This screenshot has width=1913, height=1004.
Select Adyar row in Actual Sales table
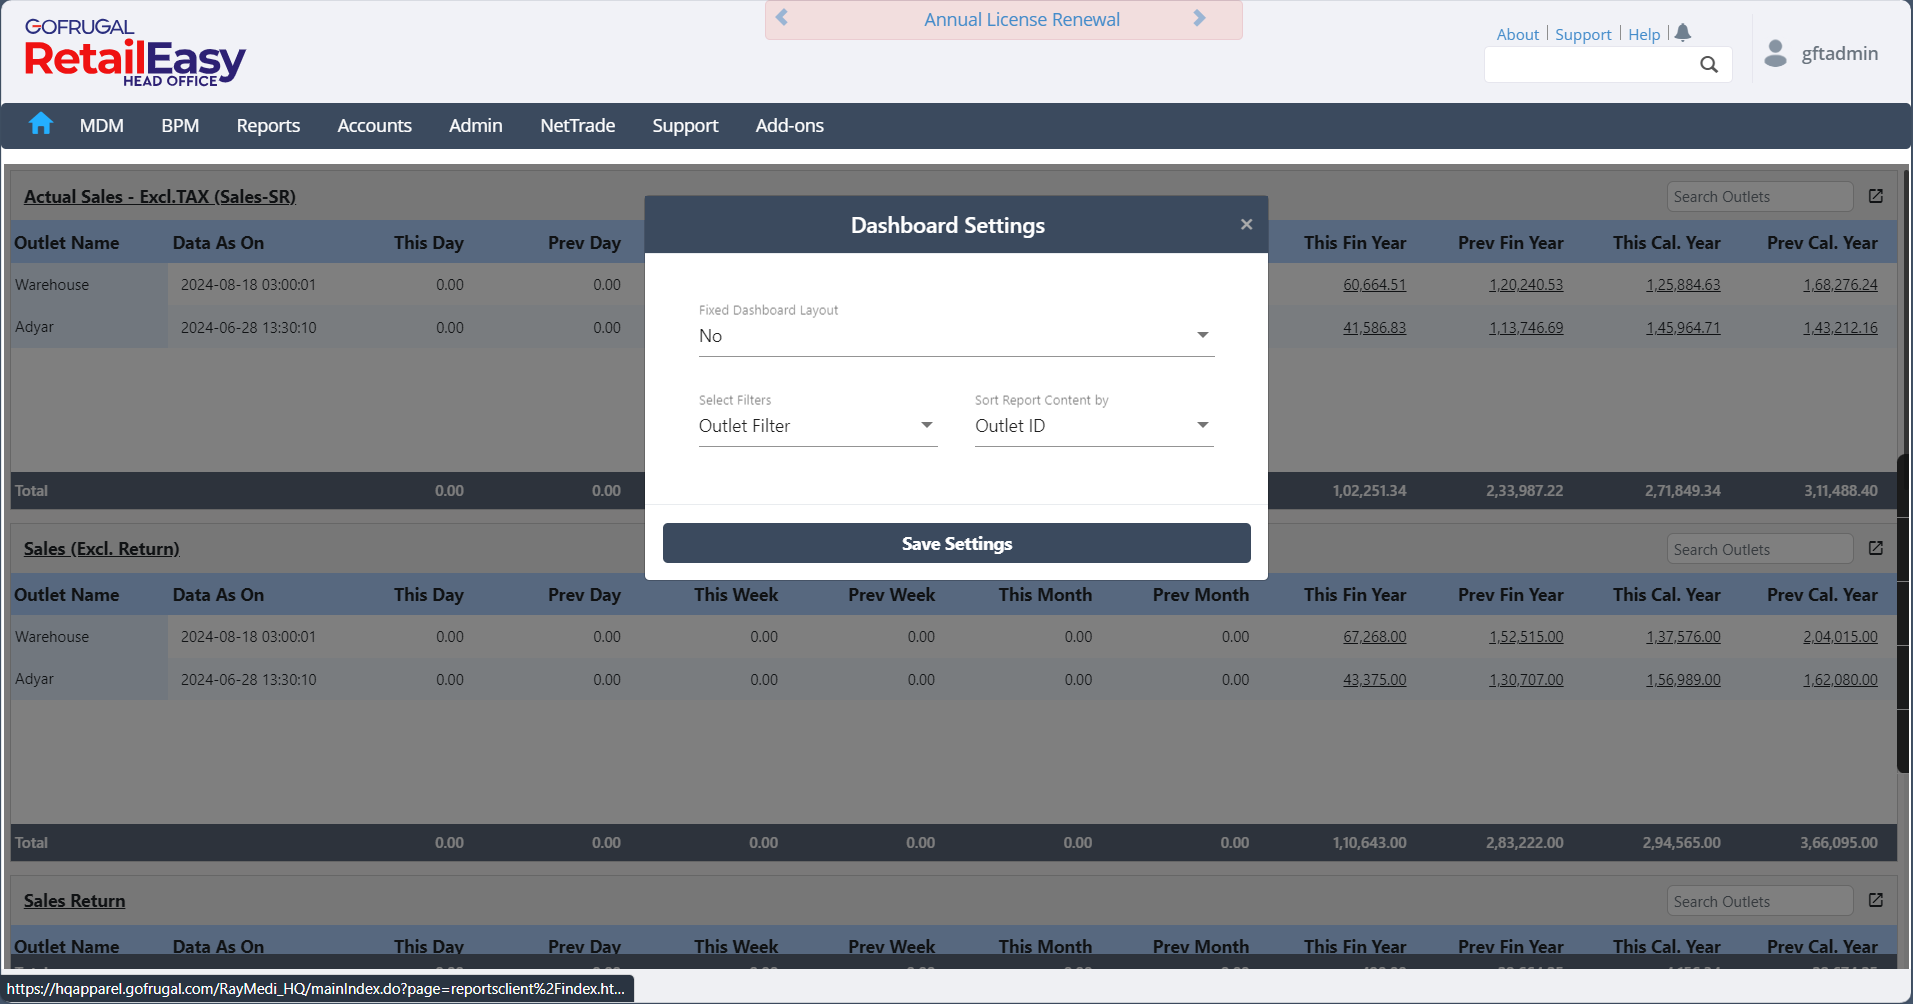954,328
